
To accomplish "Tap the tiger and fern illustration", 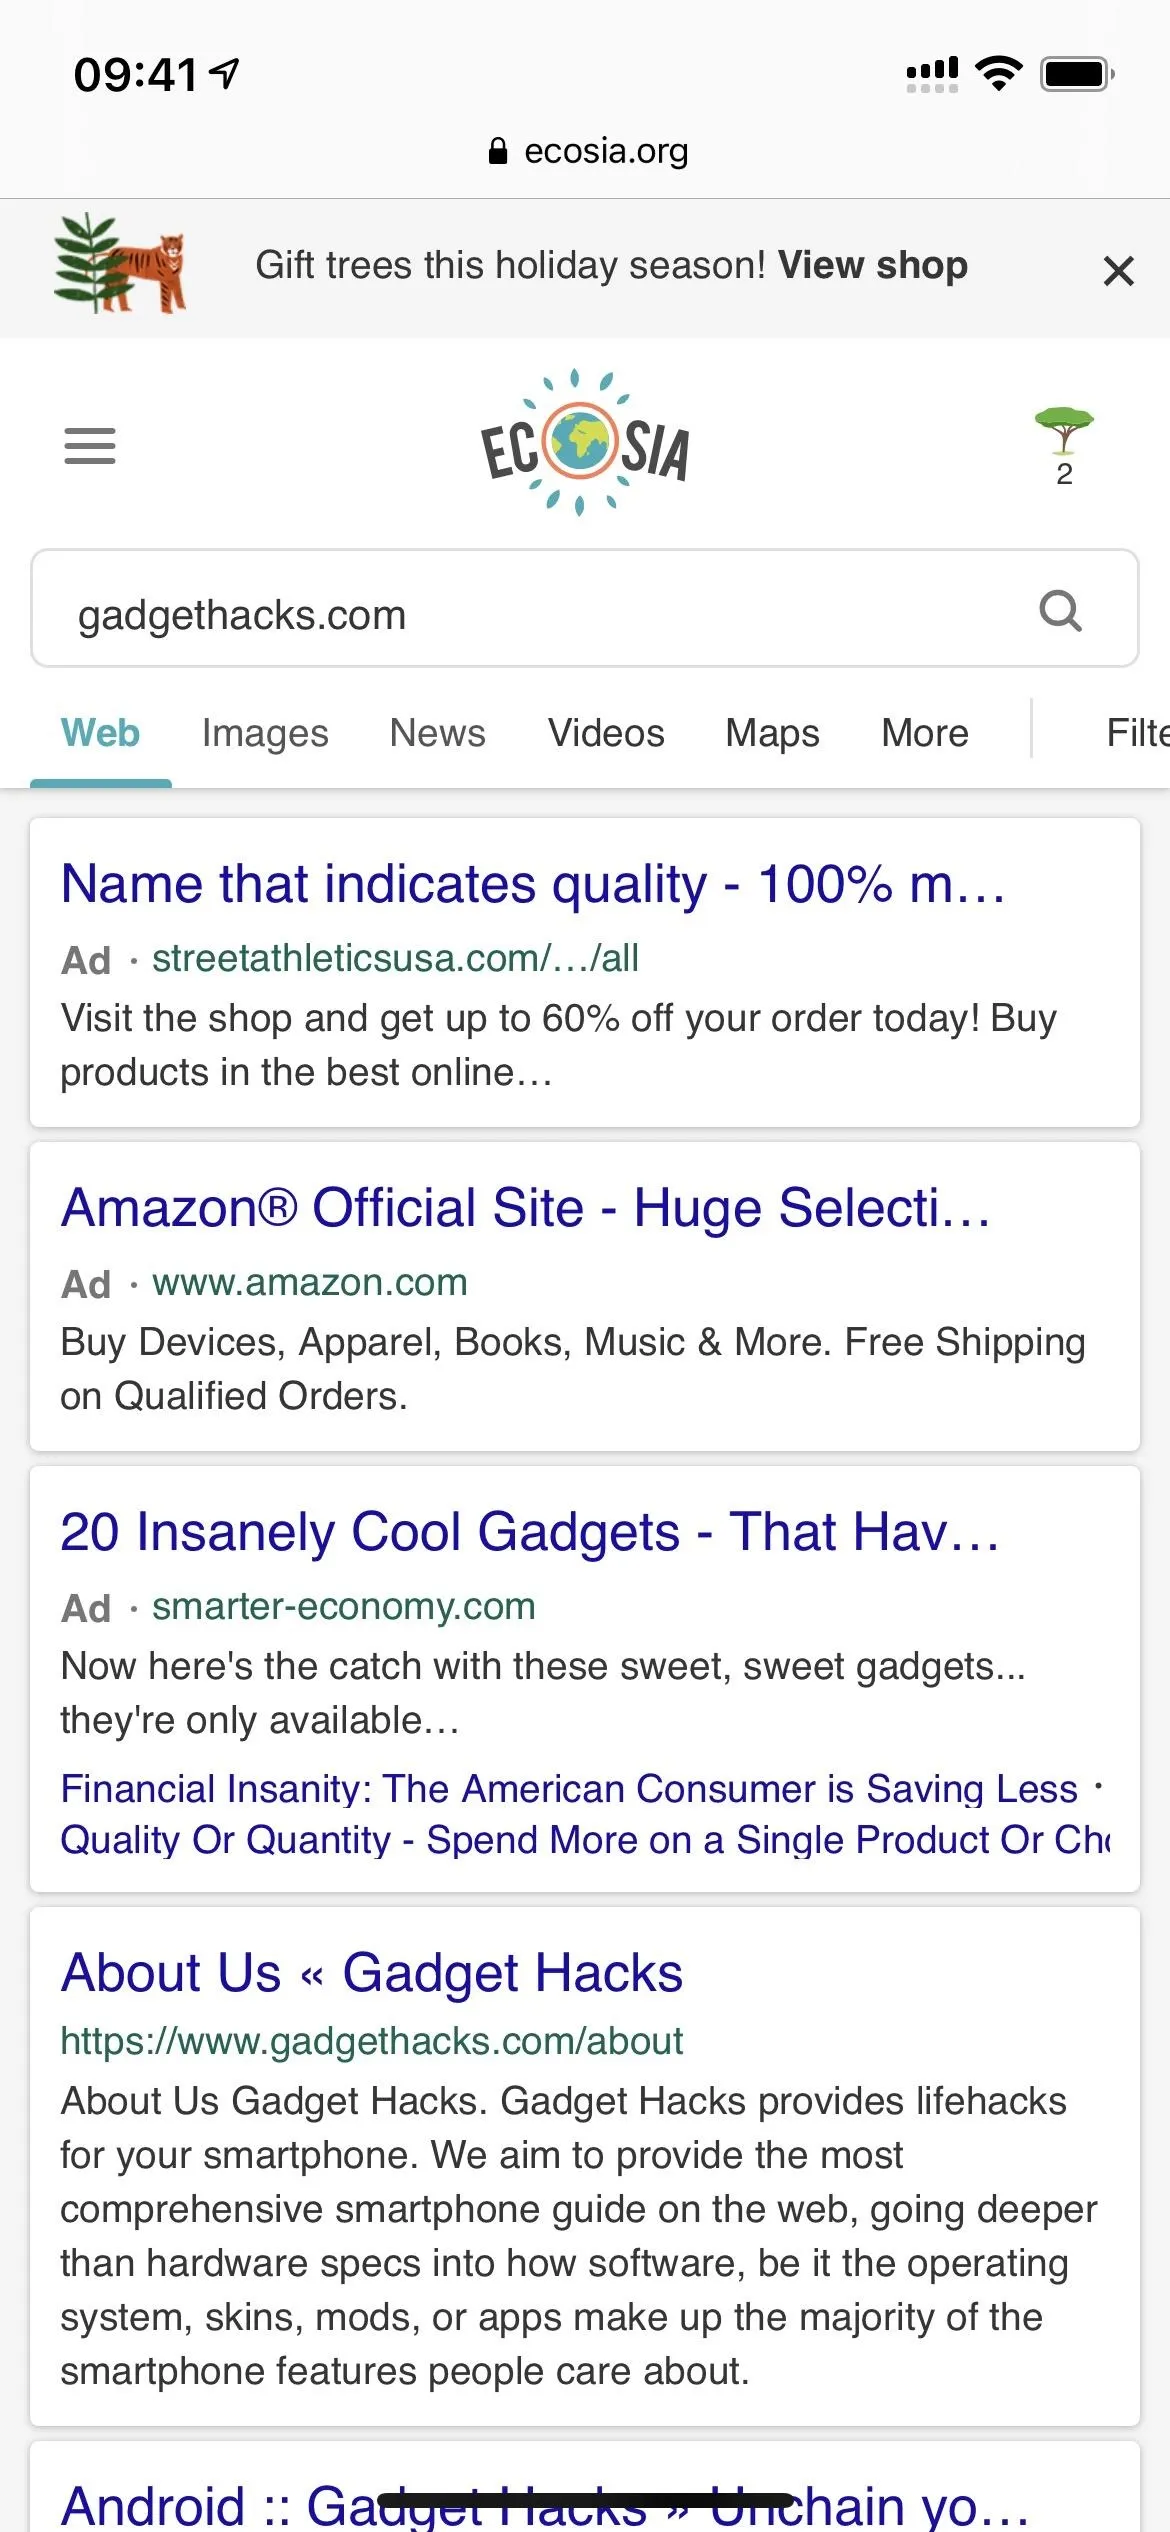I will coord(120,264).
